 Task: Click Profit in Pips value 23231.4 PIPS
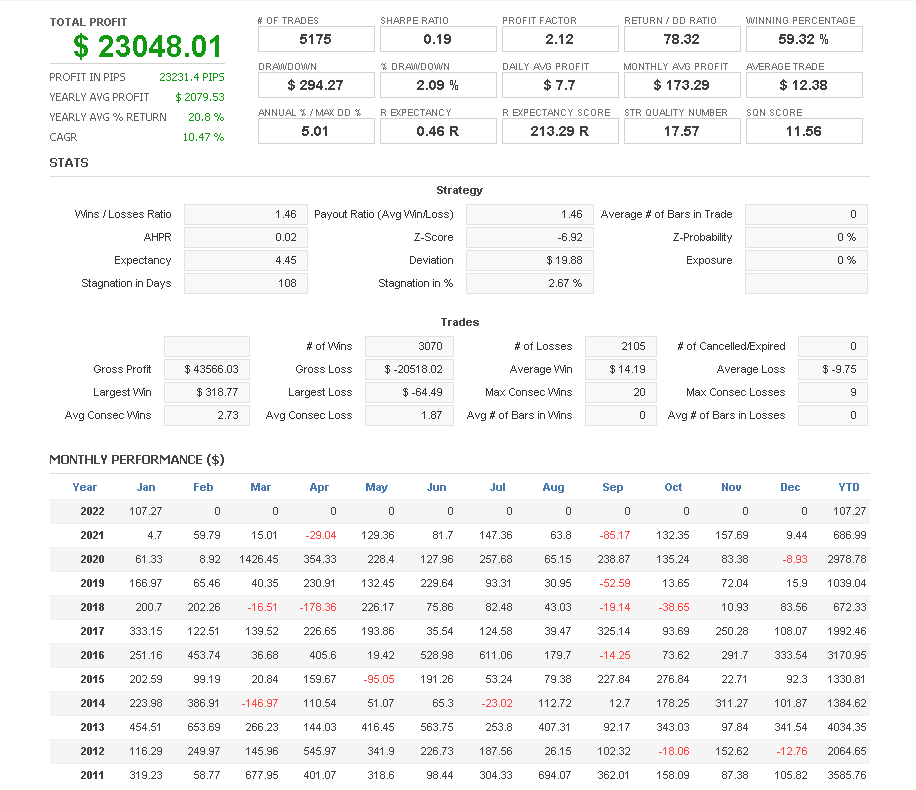(x=192, y=77)
